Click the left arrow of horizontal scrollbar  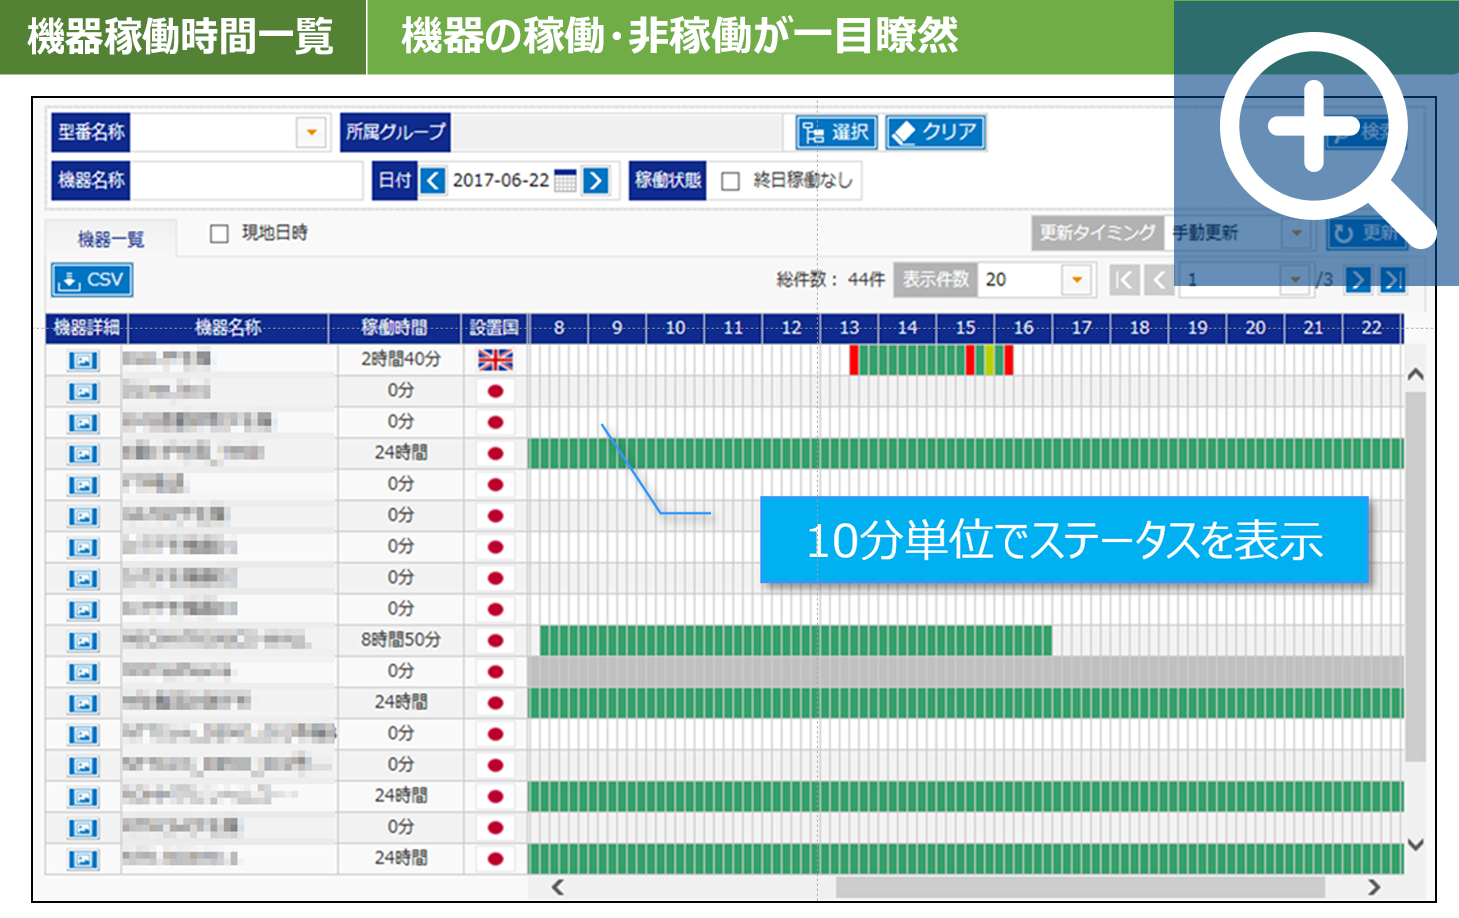point(558,887)
